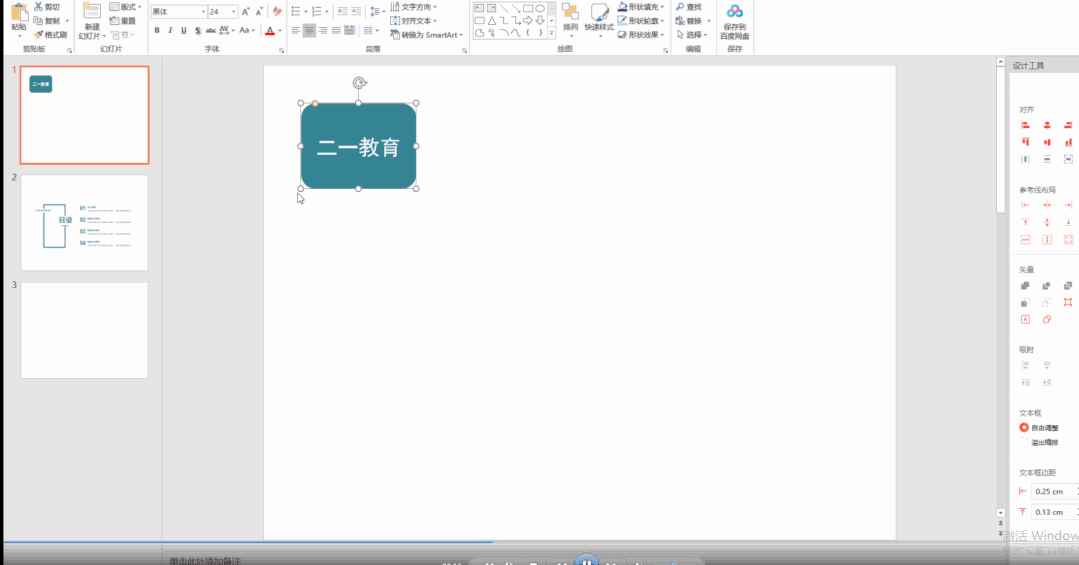Toggle text Shadow formatting
The width and height of the screenshot is (1079, 565).
pos(197,30)
